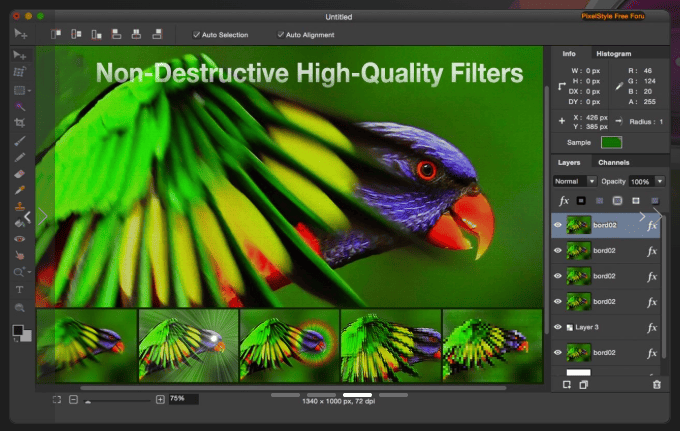
Task: Click the zoom out minus button
Action: 73,399
